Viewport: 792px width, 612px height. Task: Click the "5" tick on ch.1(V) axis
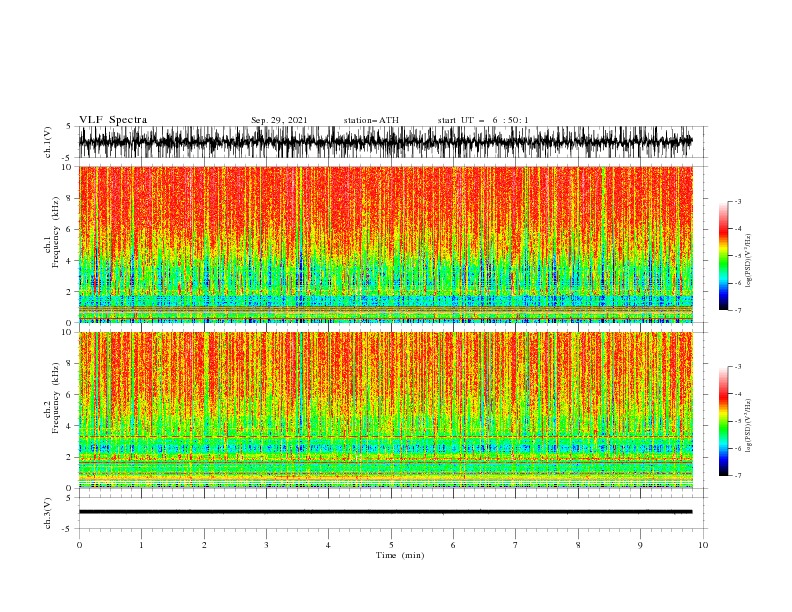click(x=69, y=126)
